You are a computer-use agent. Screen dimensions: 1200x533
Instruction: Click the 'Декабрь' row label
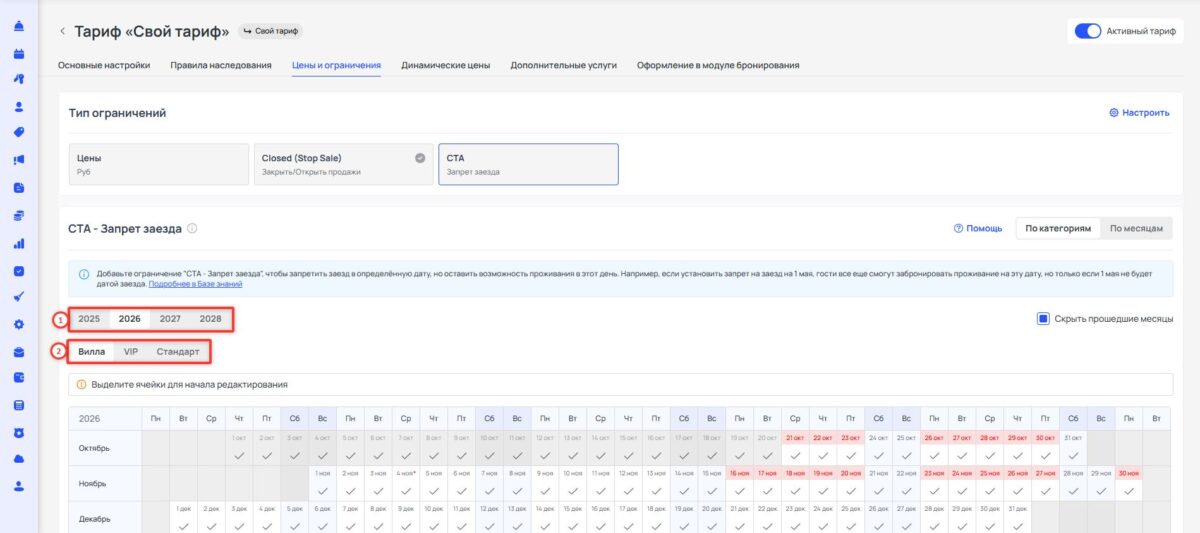105,517
